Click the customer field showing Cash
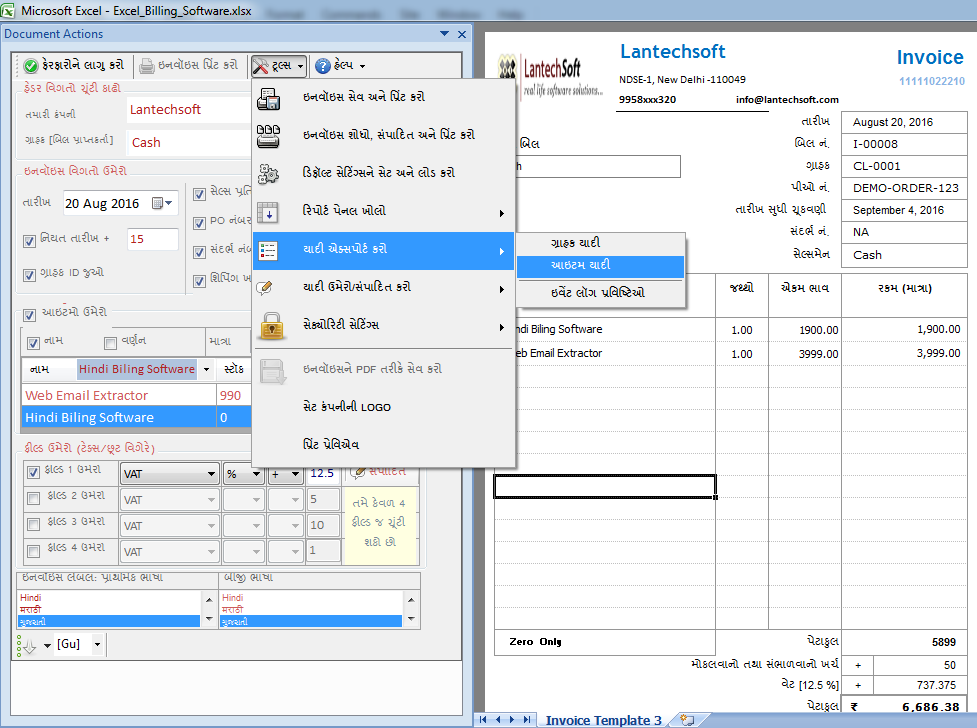Screen dimensions: 977x728 (x=189, y=143)
